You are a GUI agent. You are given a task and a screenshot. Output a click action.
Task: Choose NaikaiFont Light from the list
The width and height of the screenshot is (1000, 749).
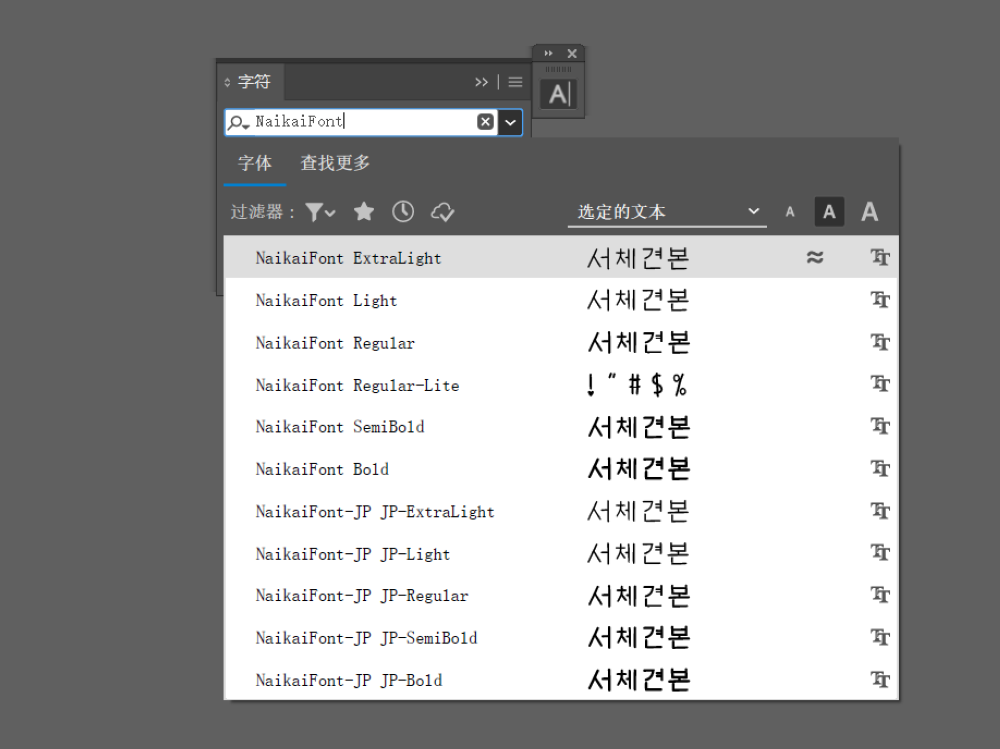coord(561,300)
